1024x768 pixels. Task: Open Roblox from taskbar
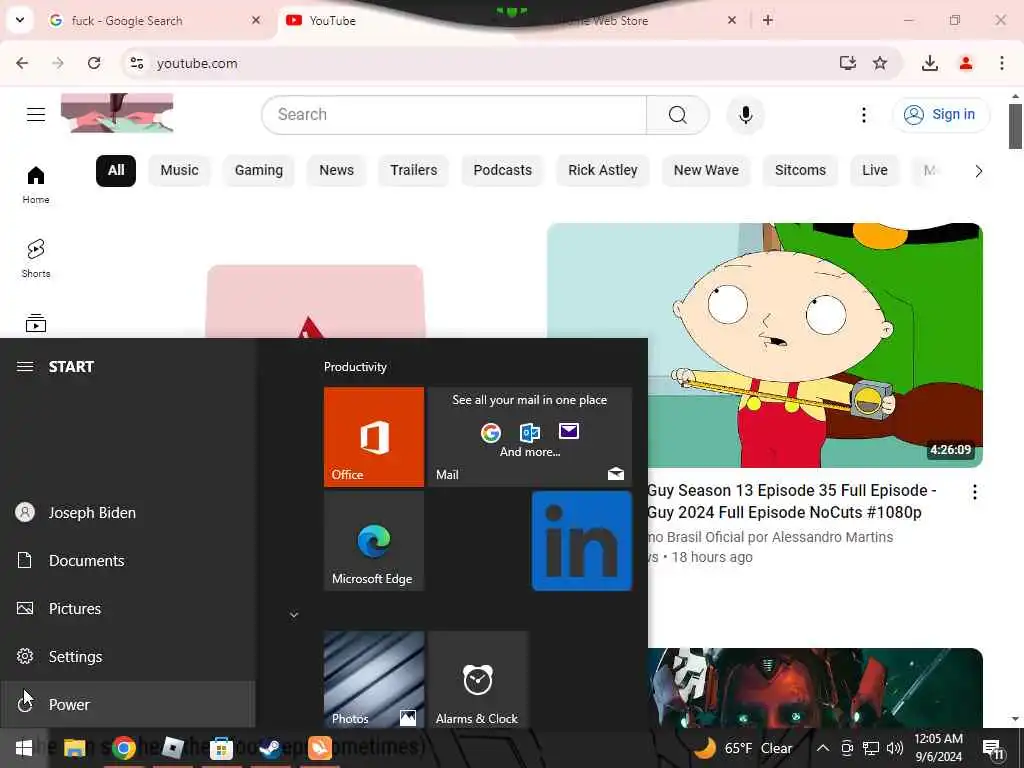click(x=172, y=748)
